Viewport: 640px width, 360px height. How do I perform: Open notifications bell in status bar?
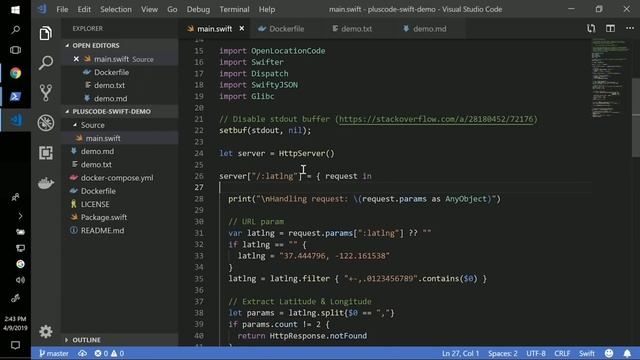coord(627,353)
